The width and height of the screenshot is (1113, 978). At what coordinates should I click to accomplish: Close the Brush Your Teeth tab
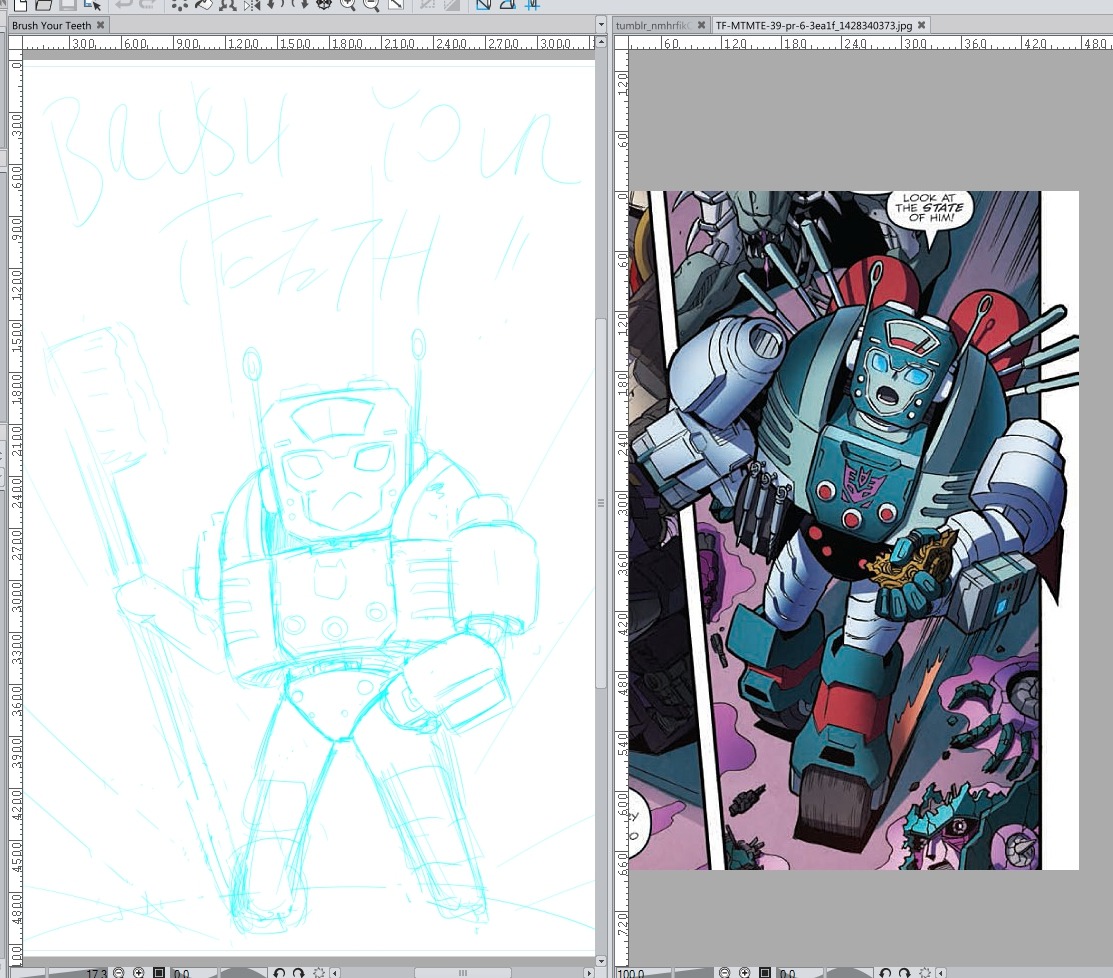point(101,25)
